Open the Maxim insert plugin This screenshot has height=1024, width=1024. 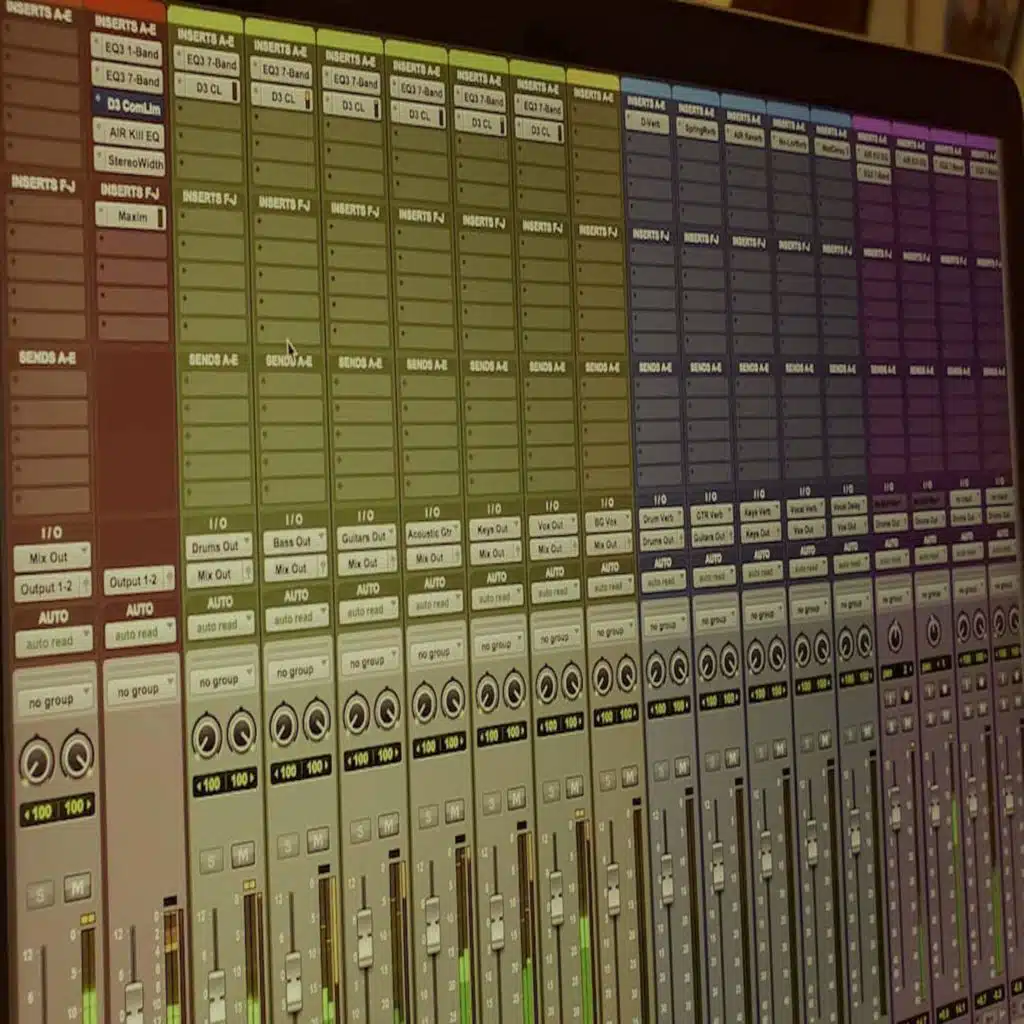pos(130,216)
